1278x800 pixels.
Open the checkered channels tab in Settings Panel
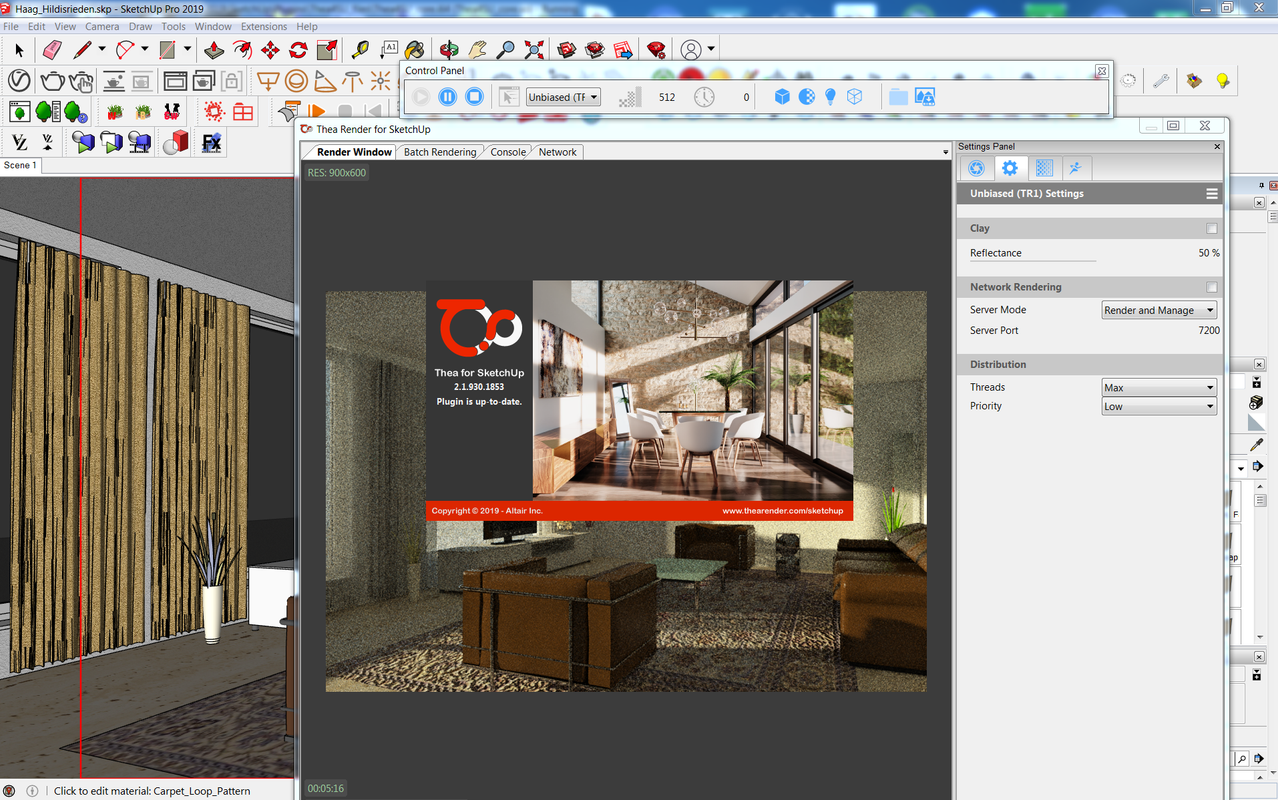(x=1043, y=168)
